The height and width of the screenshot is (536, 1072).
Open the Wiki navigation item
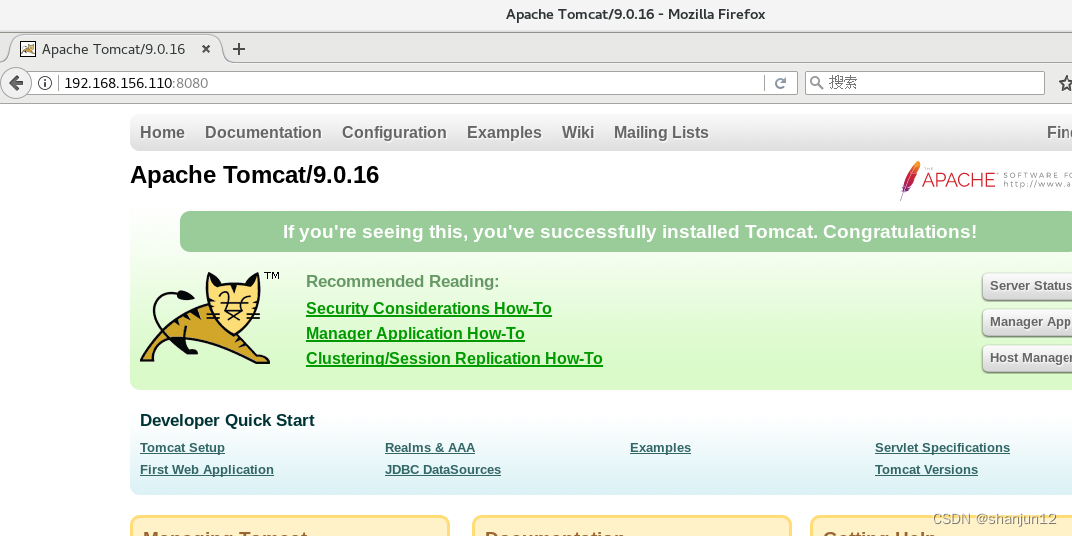(578, 133)
